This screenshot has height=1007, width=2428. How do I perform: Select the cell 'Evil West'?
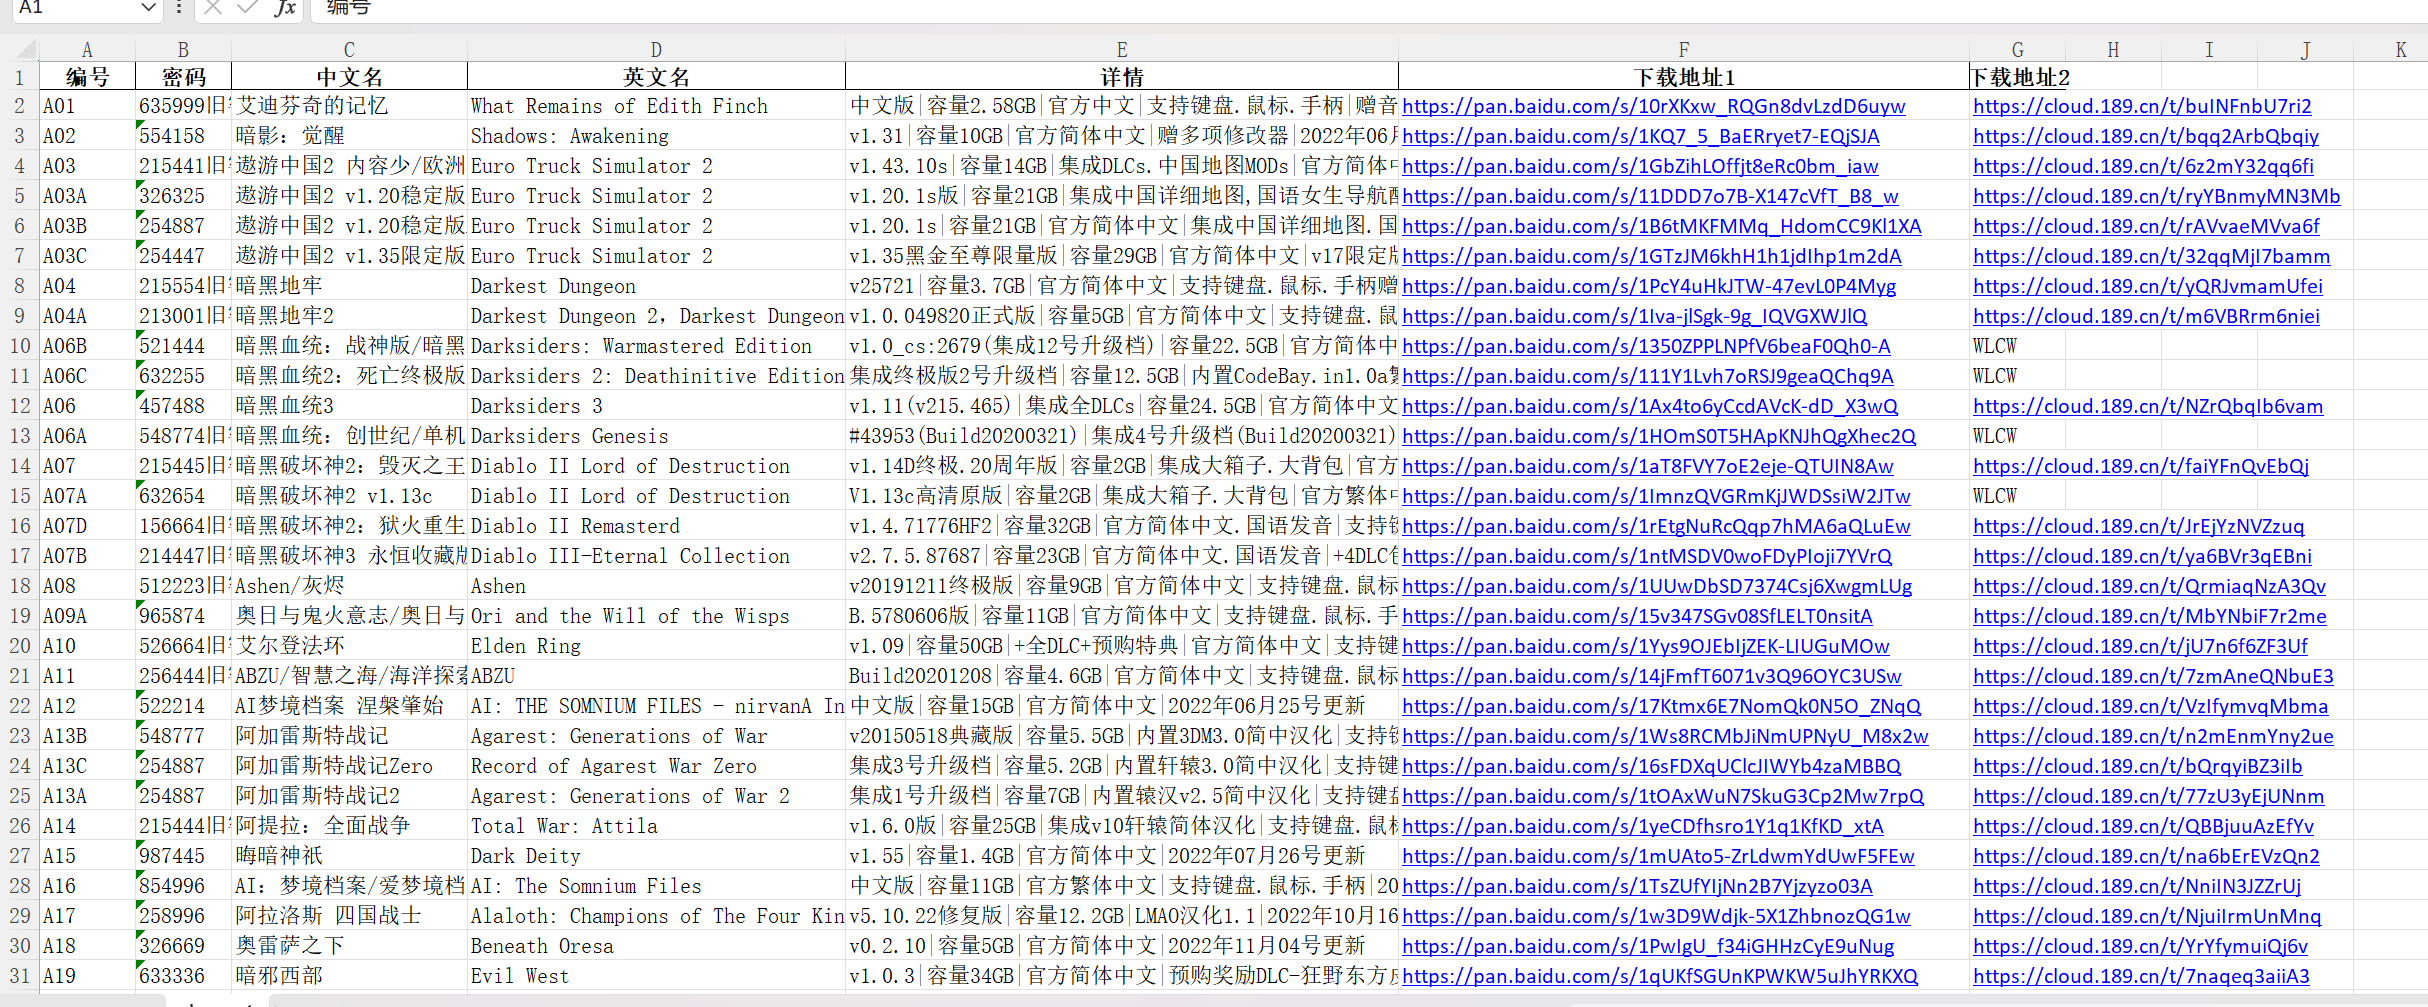(x=656, y=976)
